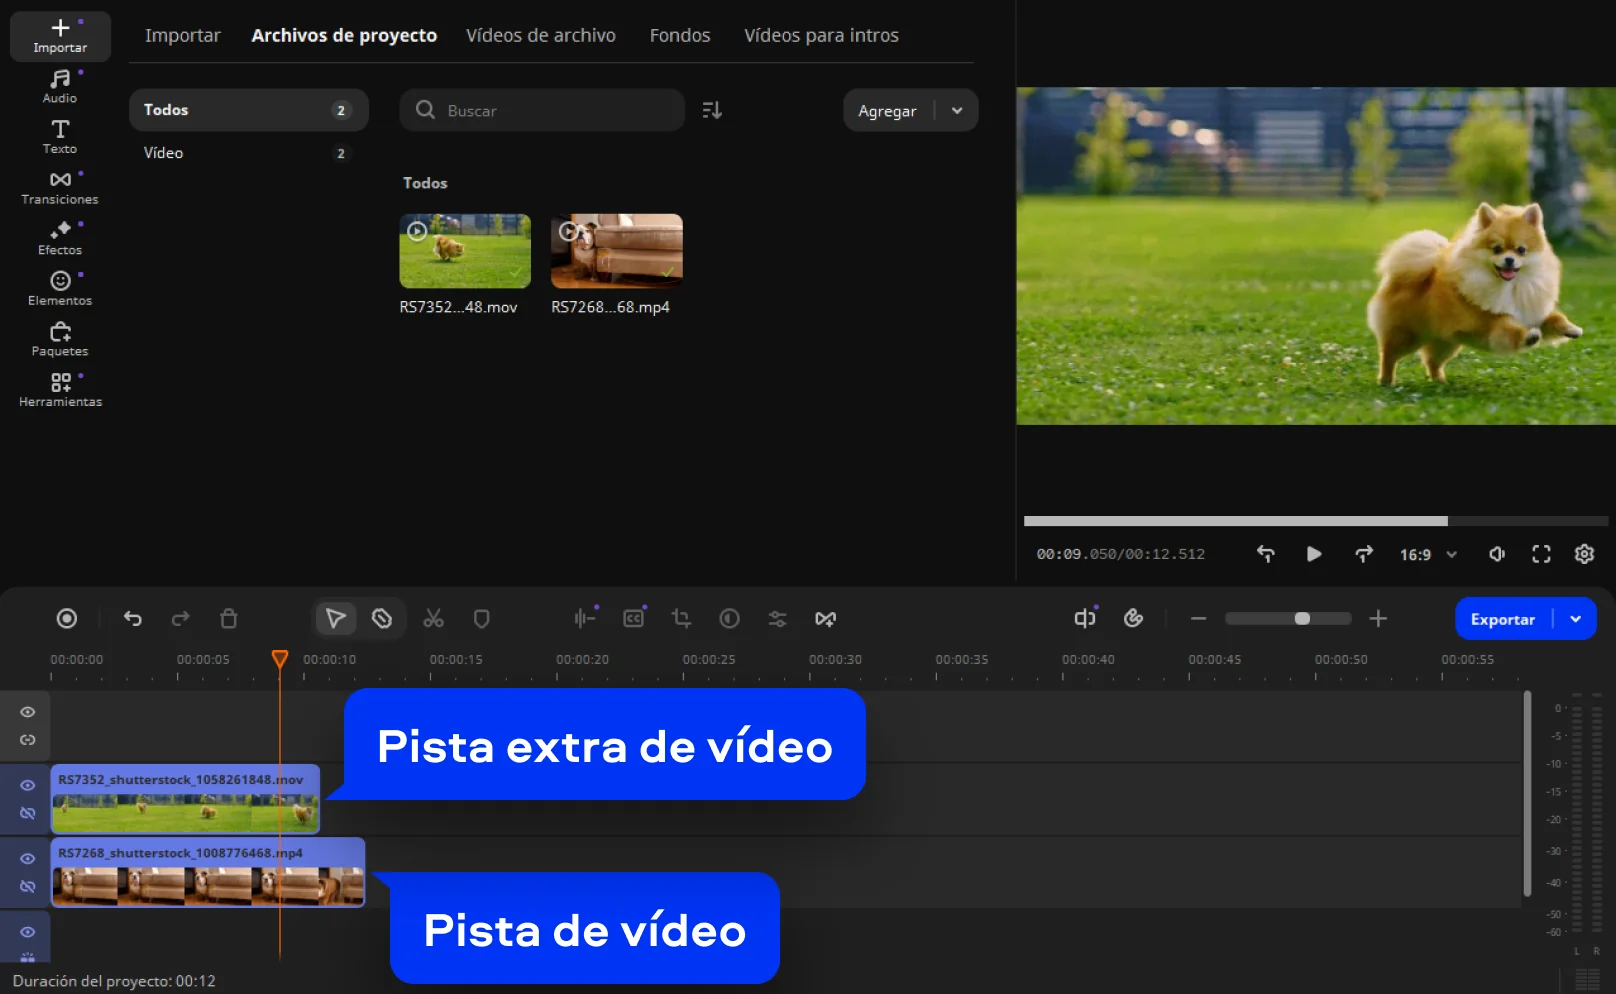This screenshot has height=994, width=1616.
Task: Click the Exportar button
Action: coord(1502,619)
